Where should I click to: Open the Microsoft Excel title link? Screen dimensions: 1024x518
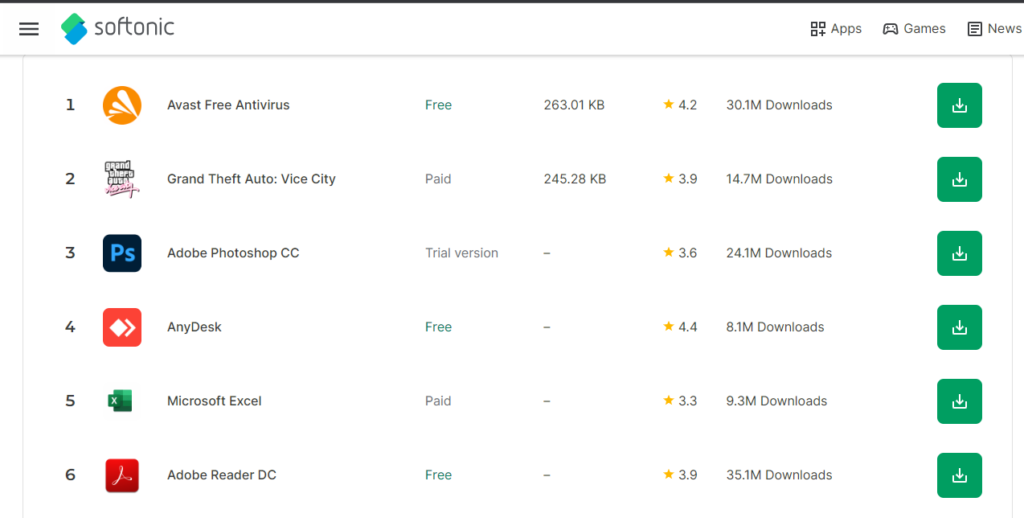click(214, 401)
